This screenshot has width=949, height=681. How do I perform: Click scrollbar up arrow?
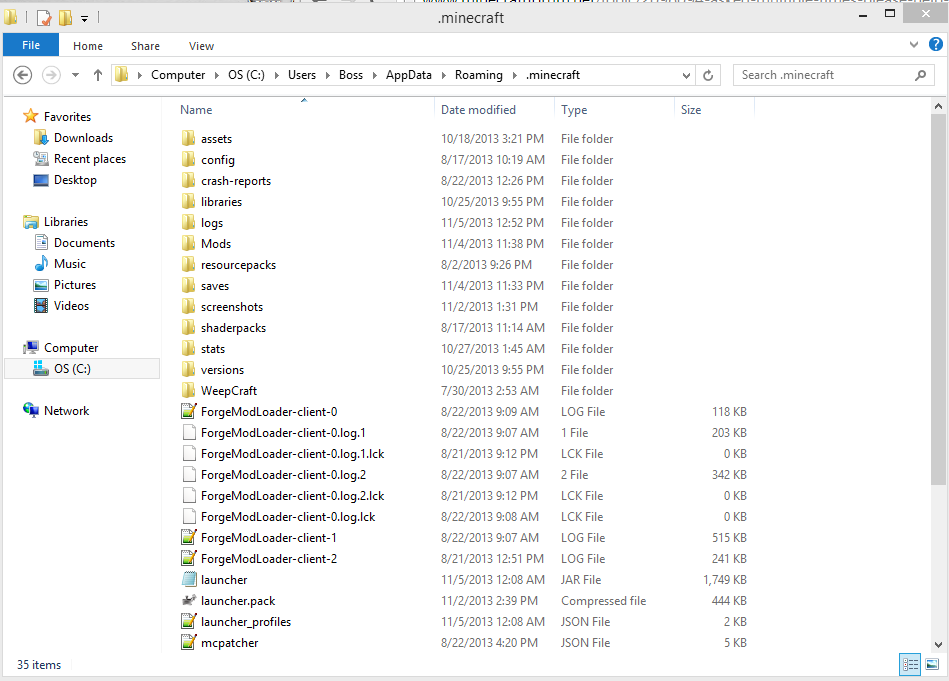(x=938, y=107)
